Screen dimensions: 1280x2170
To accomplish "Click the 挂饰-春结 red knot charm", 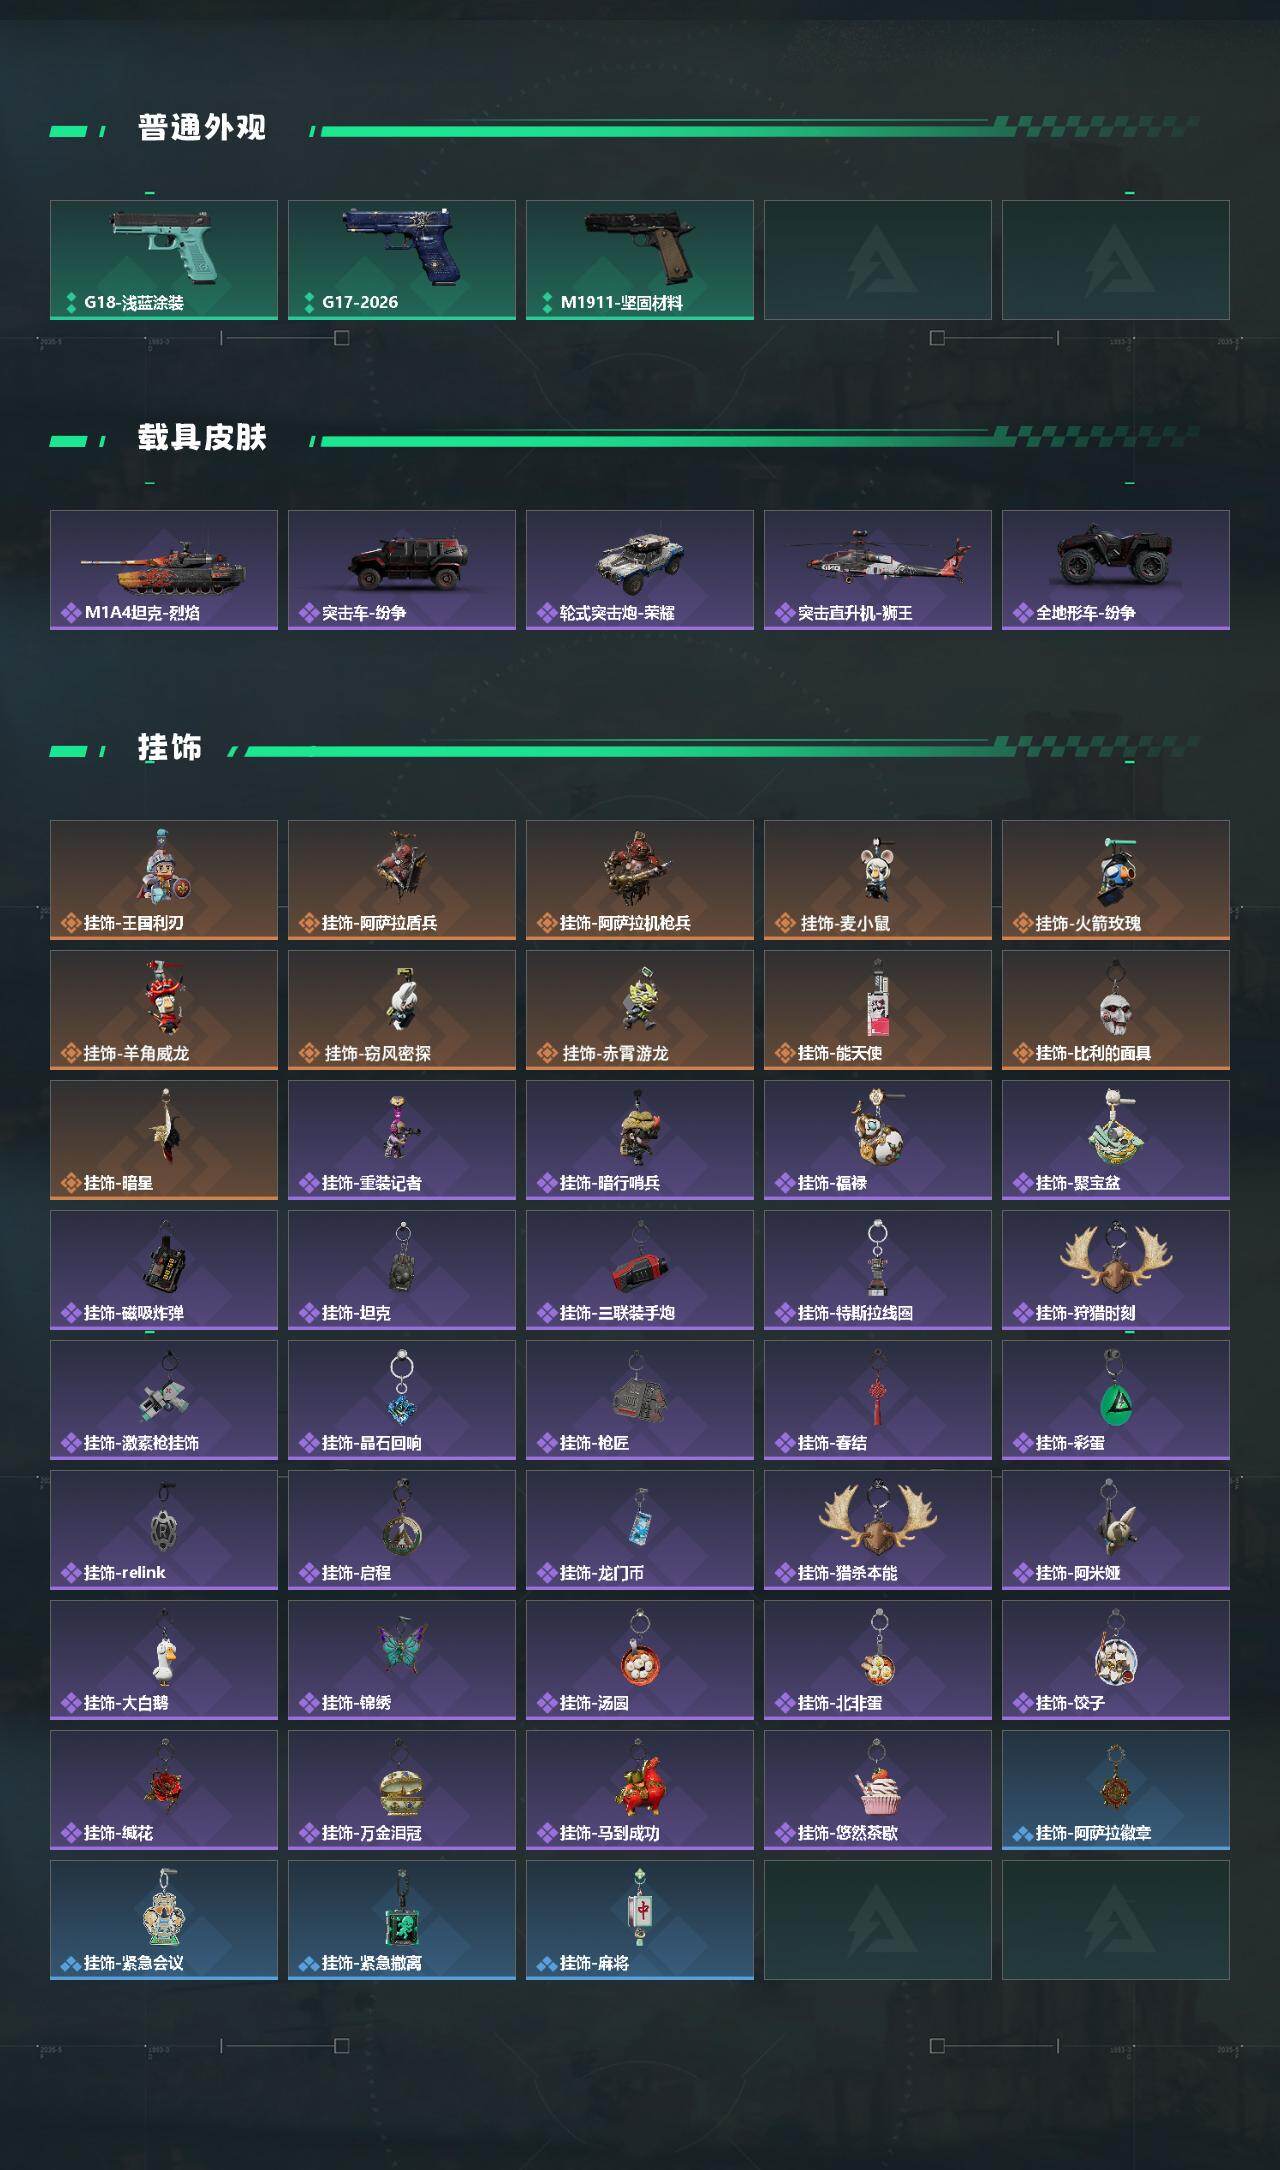I will [878, 1400].
